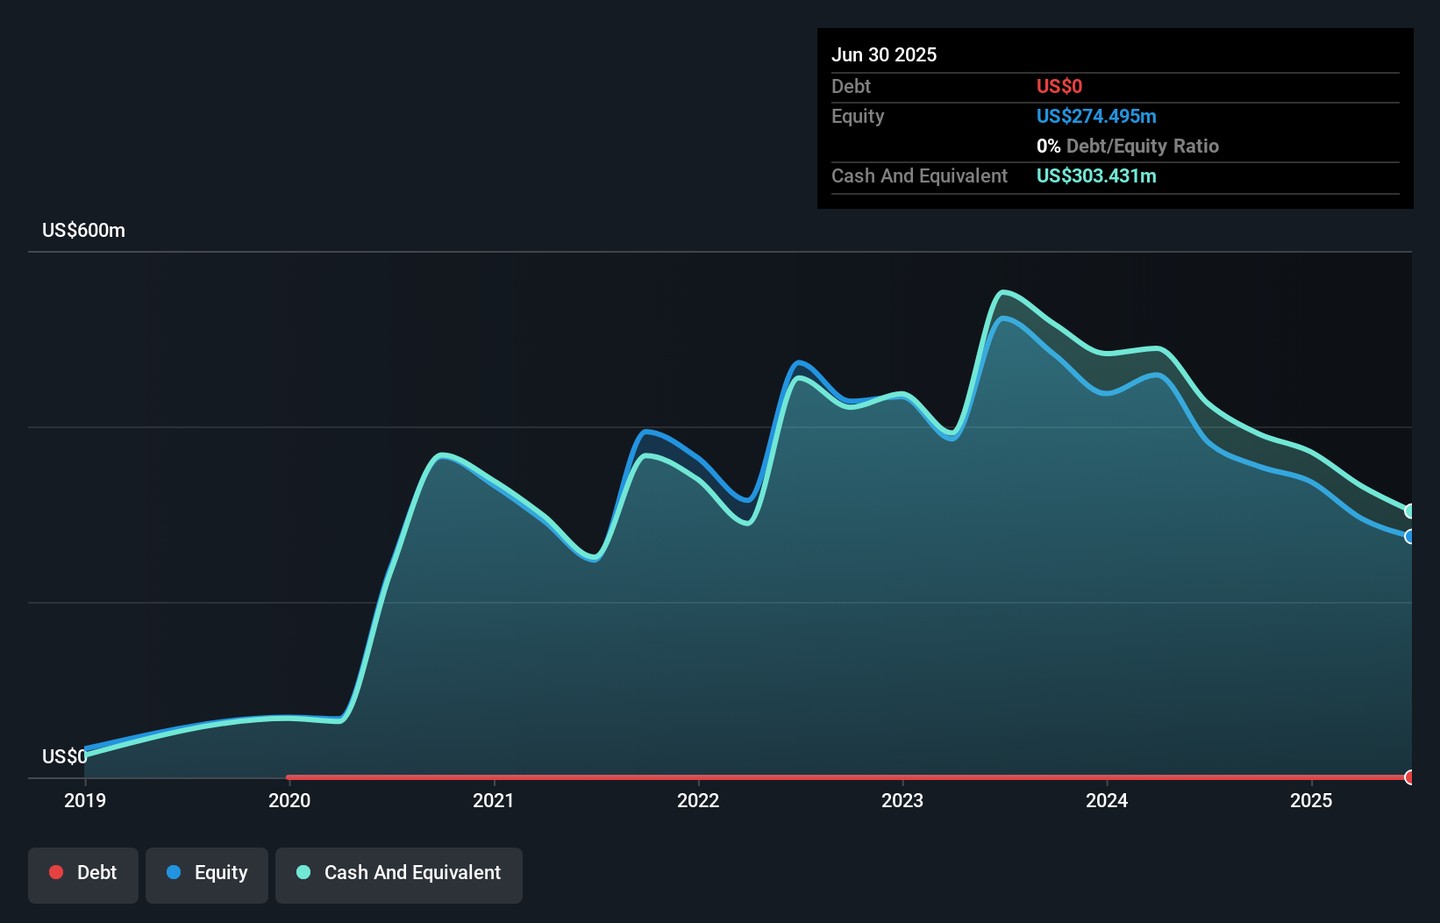The image size is (1440, 923).
Task: Select the 2019 label on the x-axis
Action: tap(85, 800)
